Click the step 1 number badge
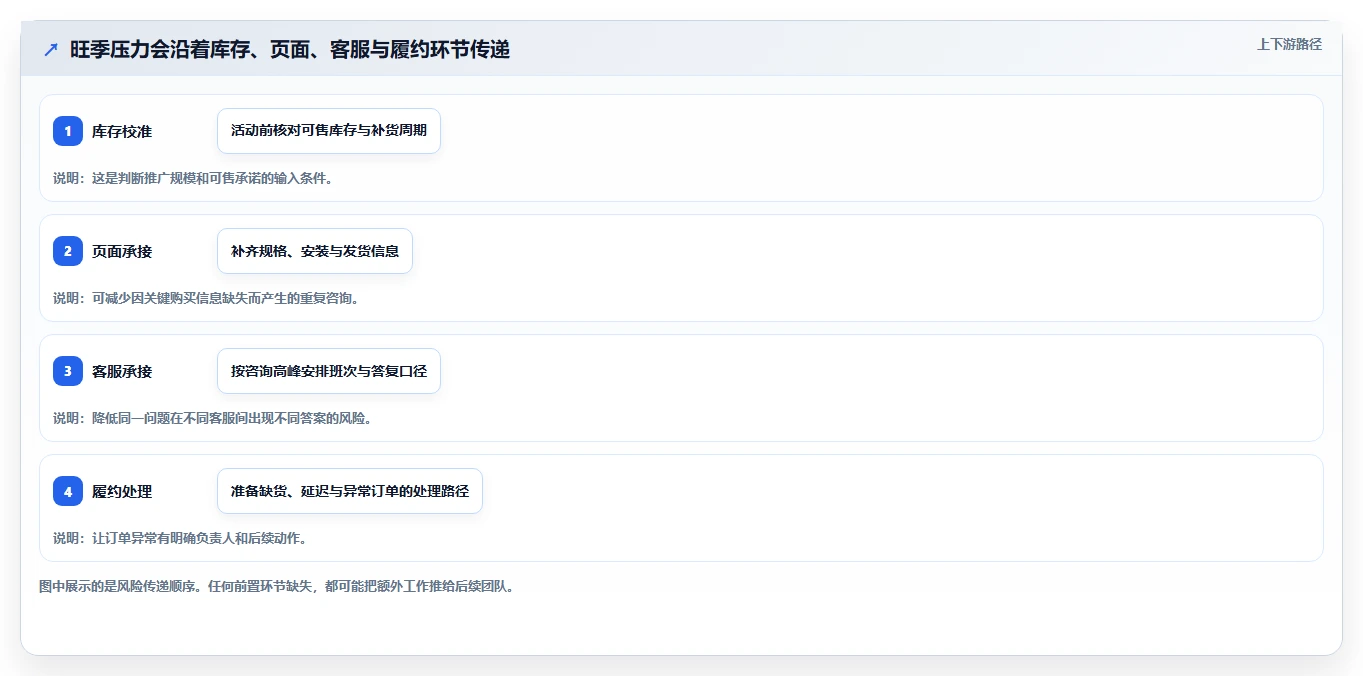The height and width of the screenshot is (676, 1363). pyautogui.click(x=68, y=131)
